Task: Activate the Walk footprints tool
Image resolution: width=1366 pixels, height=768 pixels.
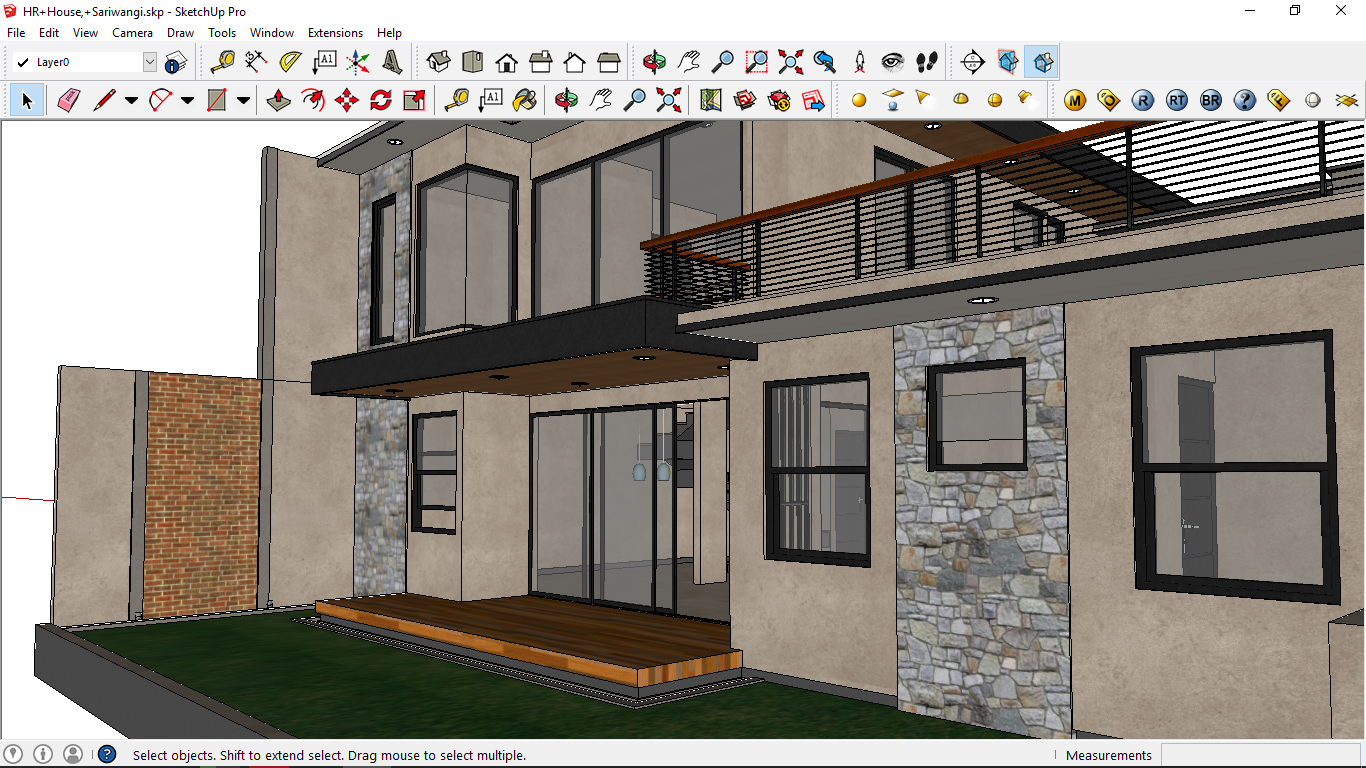Action: pyautogui.click(x=927, y=62)
